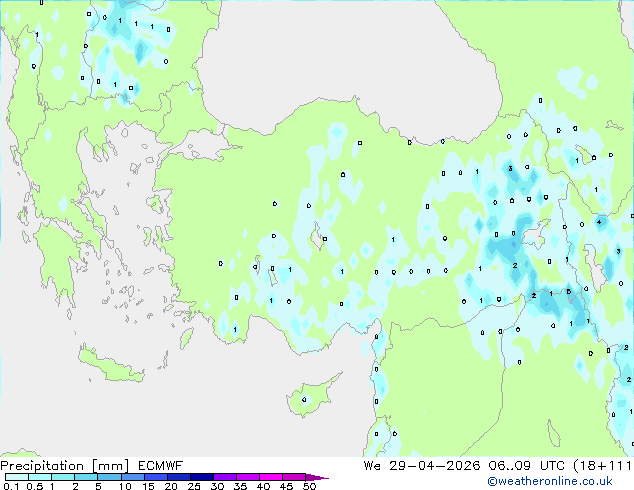Click the 15–20 mm blue legend swatch
The height and width of the screenshot is (490, 634).
click(x=155, y=477)
